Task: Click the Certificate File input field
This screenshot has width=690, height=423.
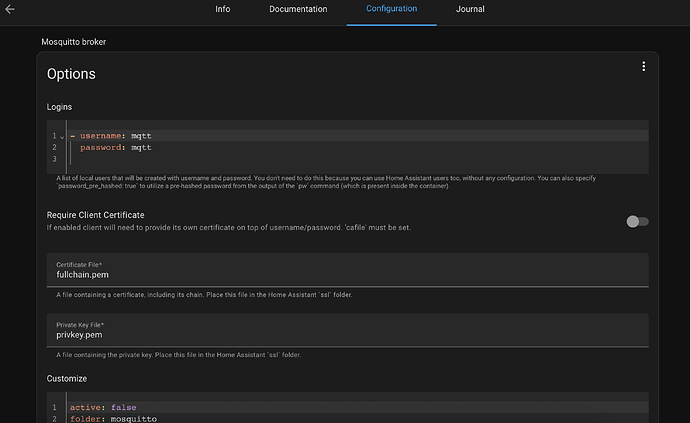Action: click(x=348, y=270)
